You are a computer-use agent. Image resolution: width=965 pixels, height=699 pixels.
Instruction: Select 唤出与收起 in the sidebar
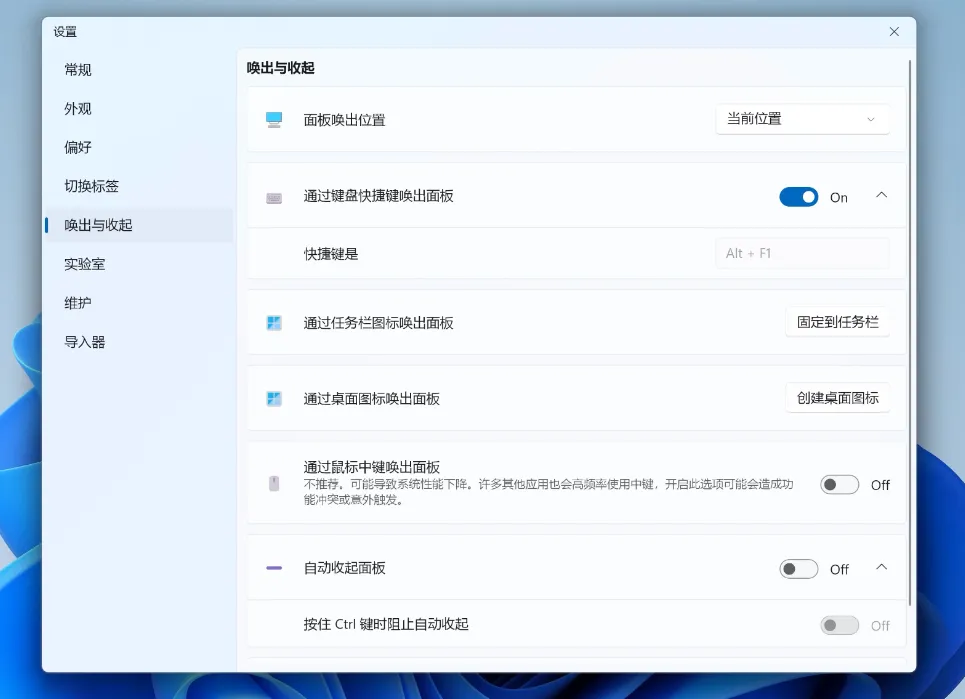coord(139,225)
